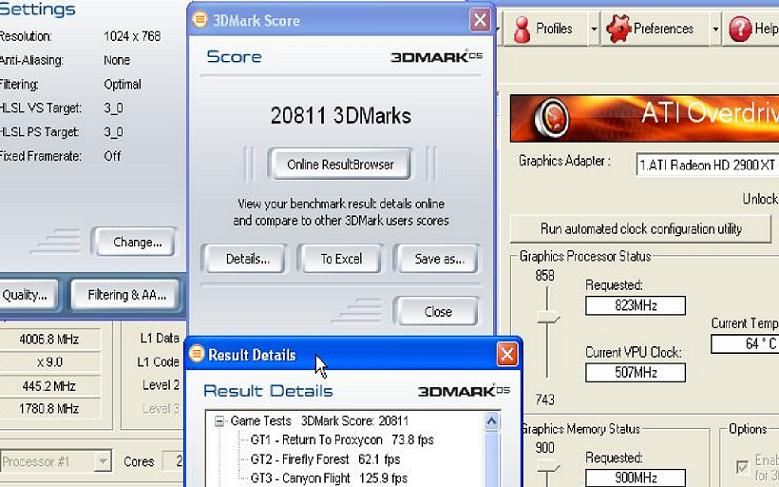Open the Graphics Adapter combo box
Image resolution: width=779 pixels, height=487 pixels.
click(x=707, y=164)
